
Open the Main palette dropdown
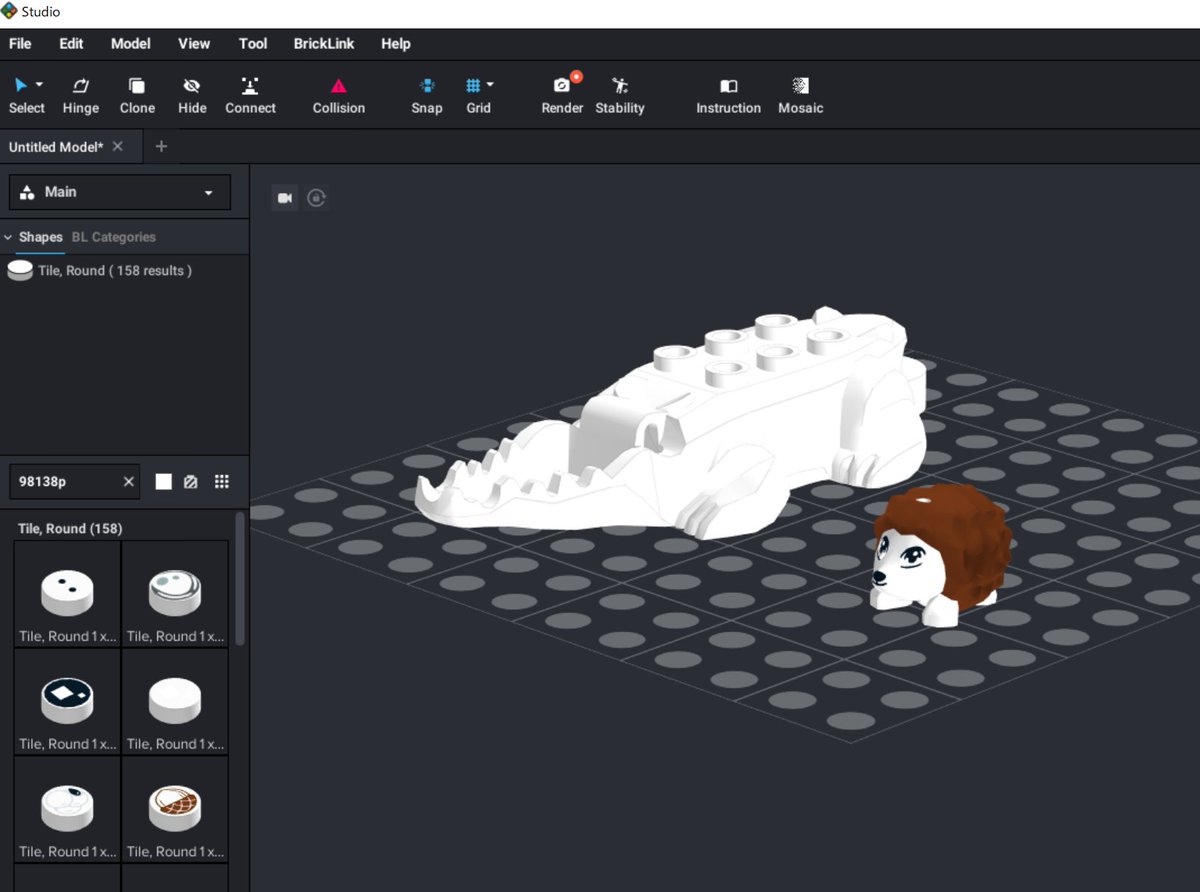[120, 192]
